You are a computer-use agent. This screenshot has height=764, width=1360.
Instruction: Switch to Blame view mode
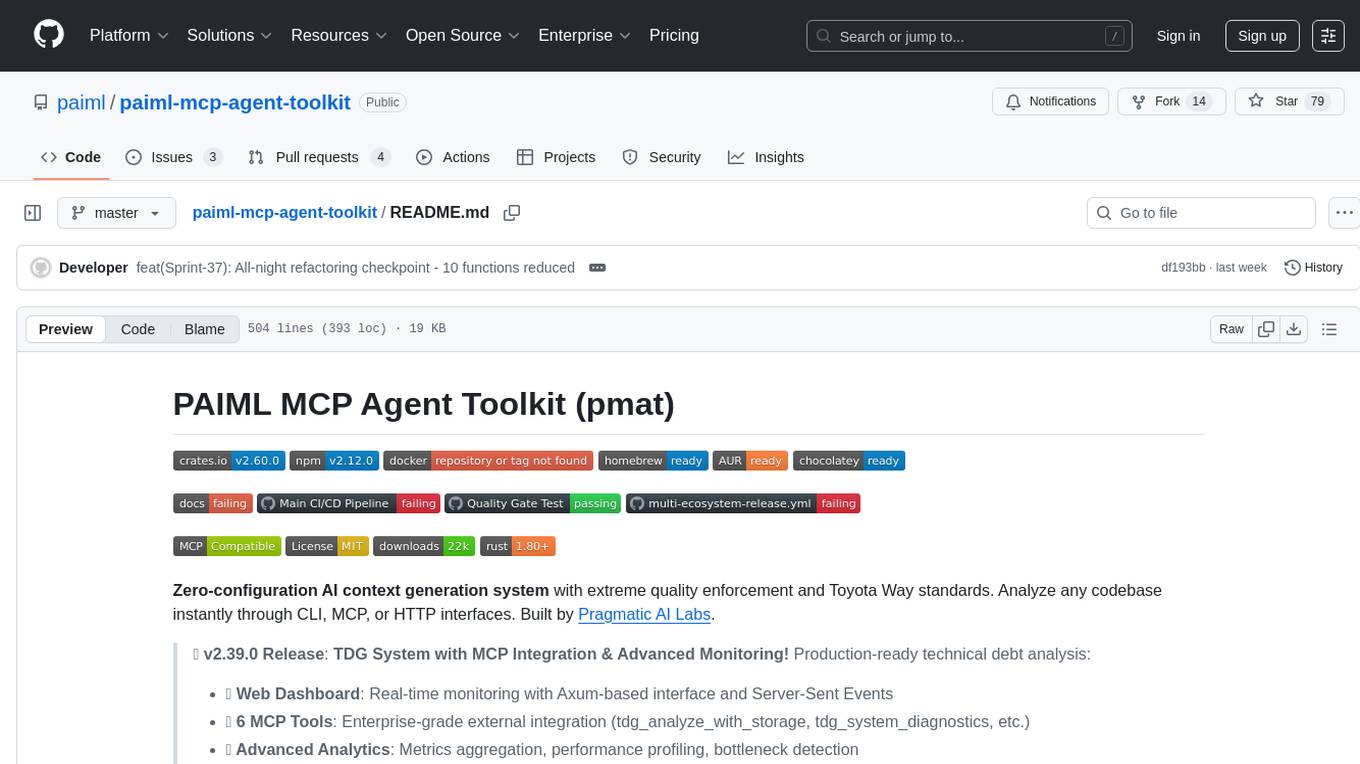click(205, 329)
